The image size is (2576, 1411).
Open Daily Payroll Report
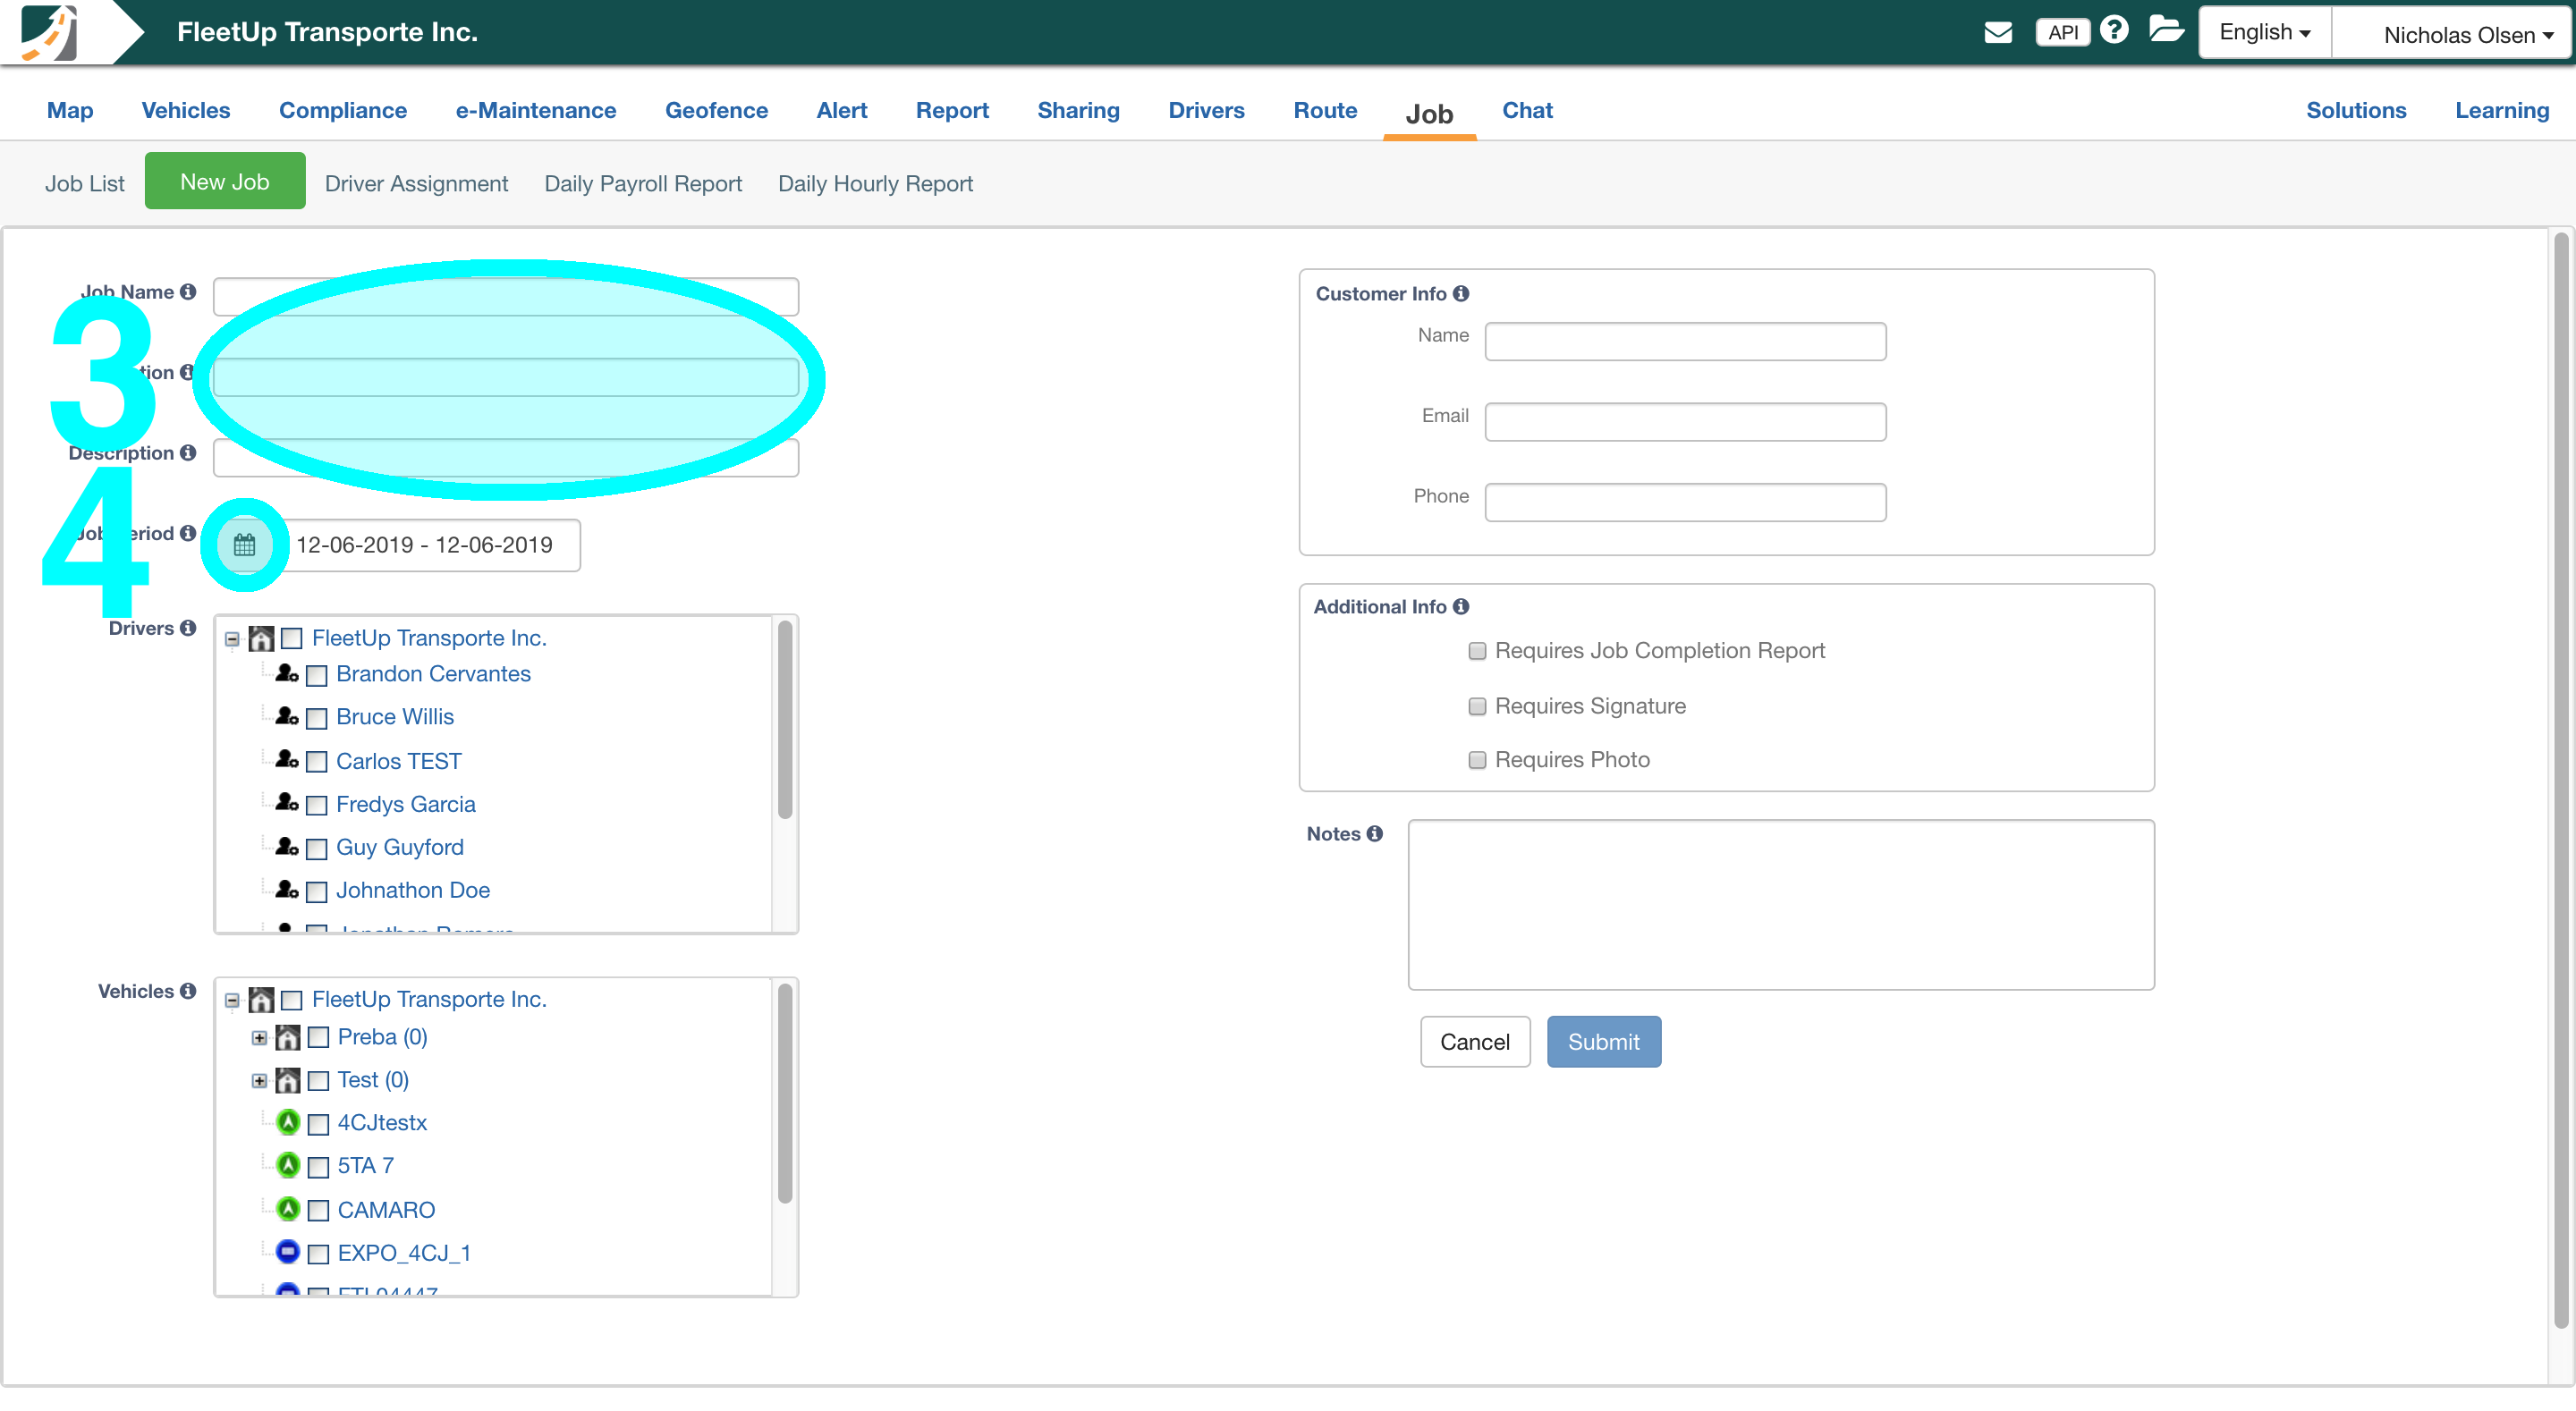click(643, 183)
